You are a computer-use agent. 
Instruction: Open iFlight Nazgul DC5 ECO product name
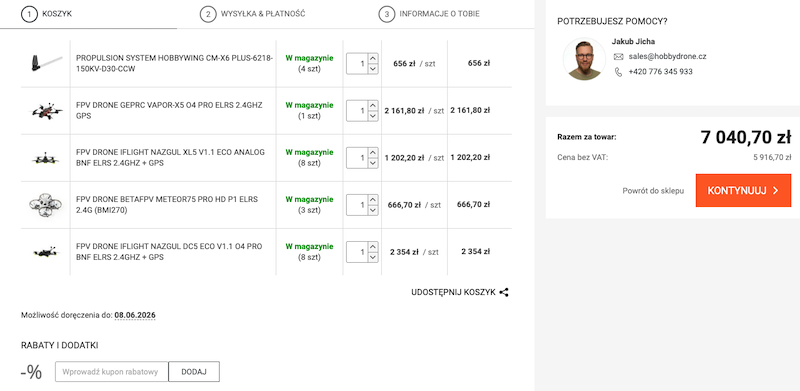pyautogui.click(x=169, y=252)
